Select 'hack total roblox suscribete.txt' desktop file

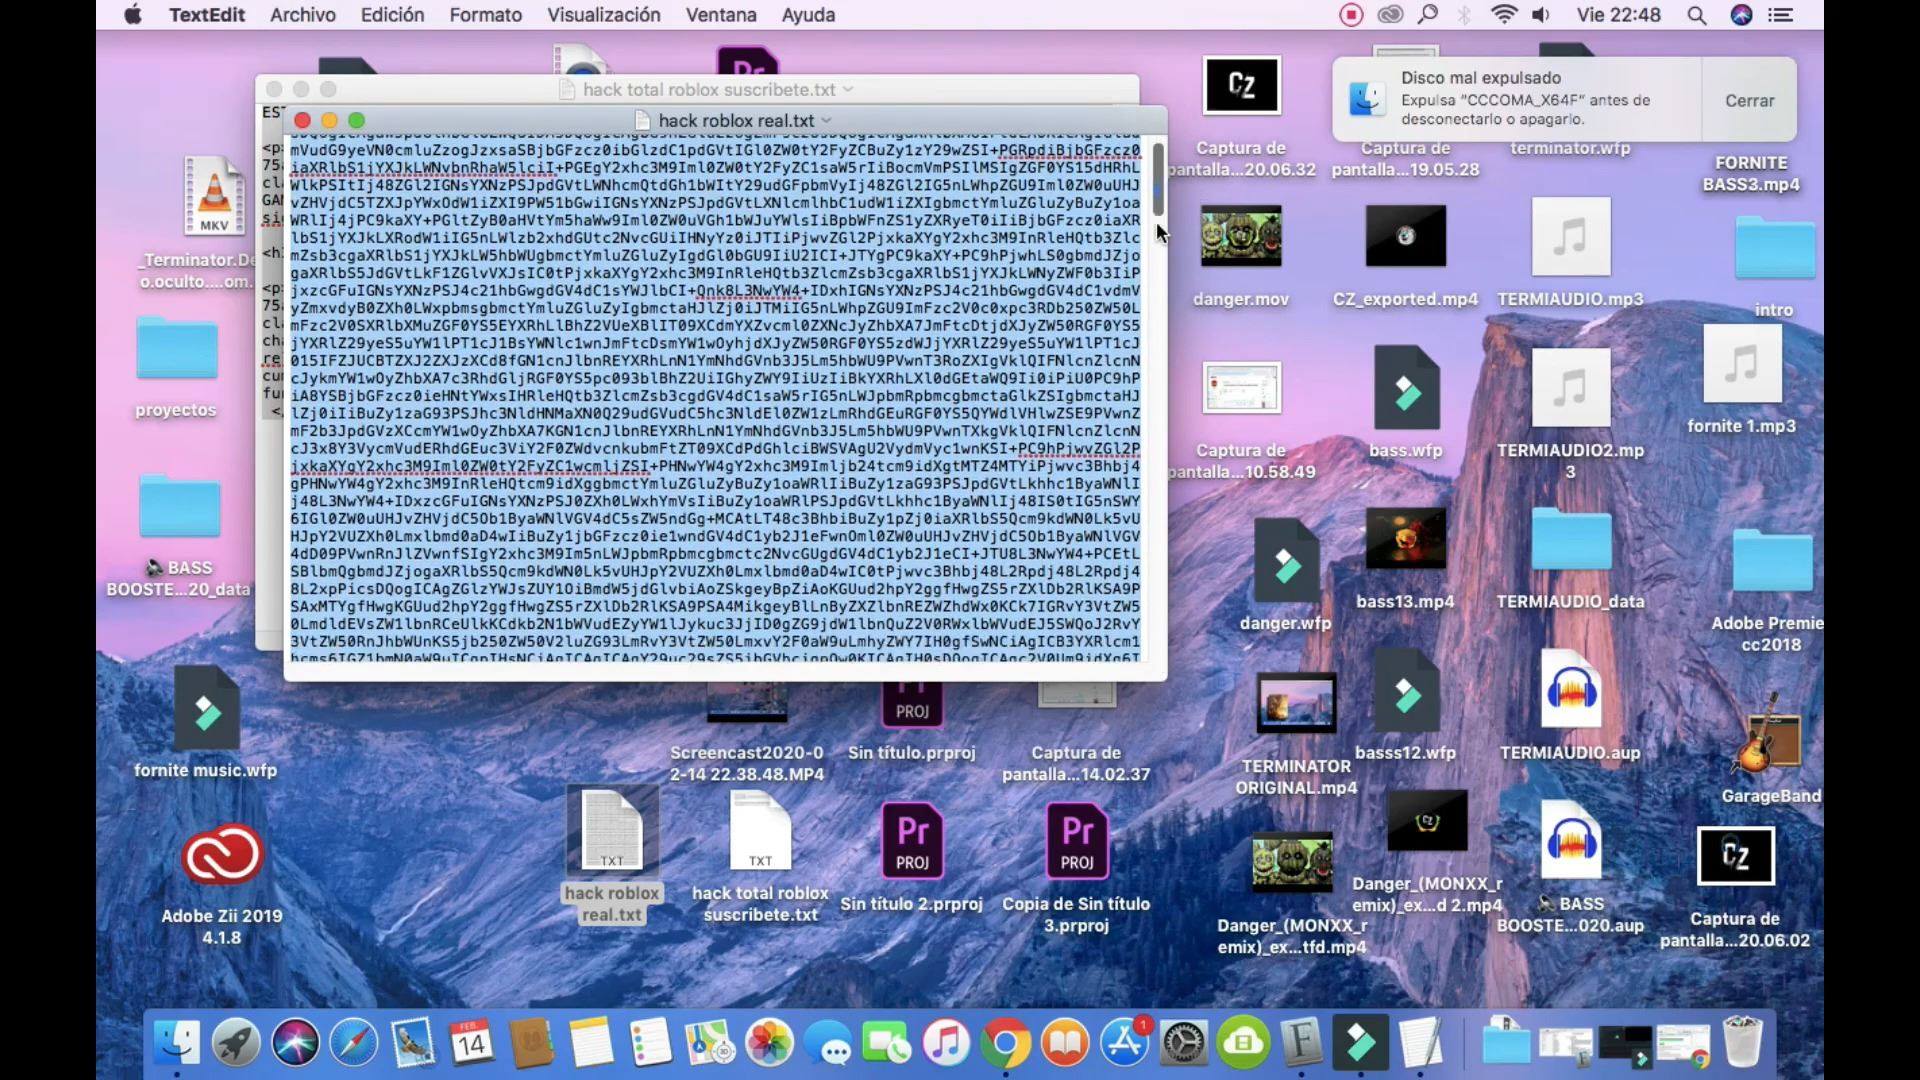(x=760, y=830)
